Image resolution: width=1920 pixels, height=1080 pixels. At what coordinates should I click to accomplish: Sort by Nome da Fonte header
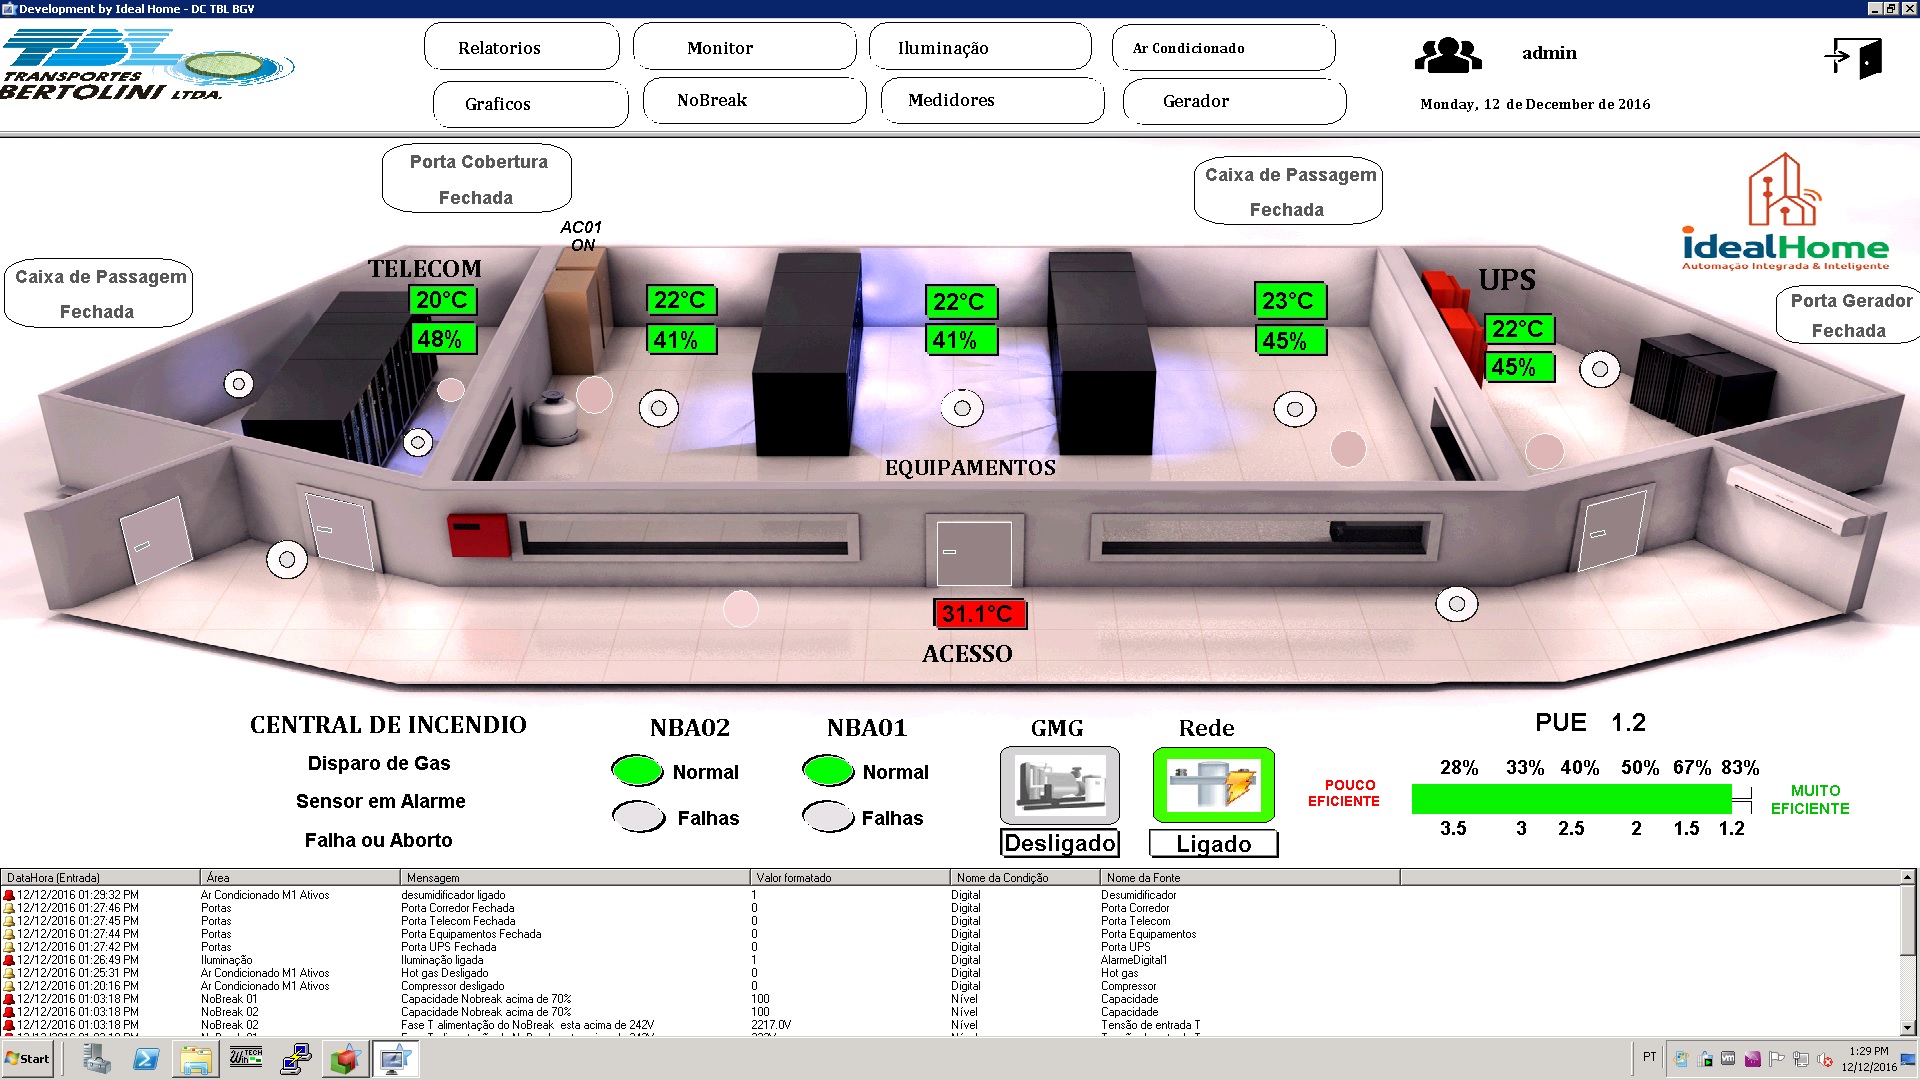(x=1250, y=877)
